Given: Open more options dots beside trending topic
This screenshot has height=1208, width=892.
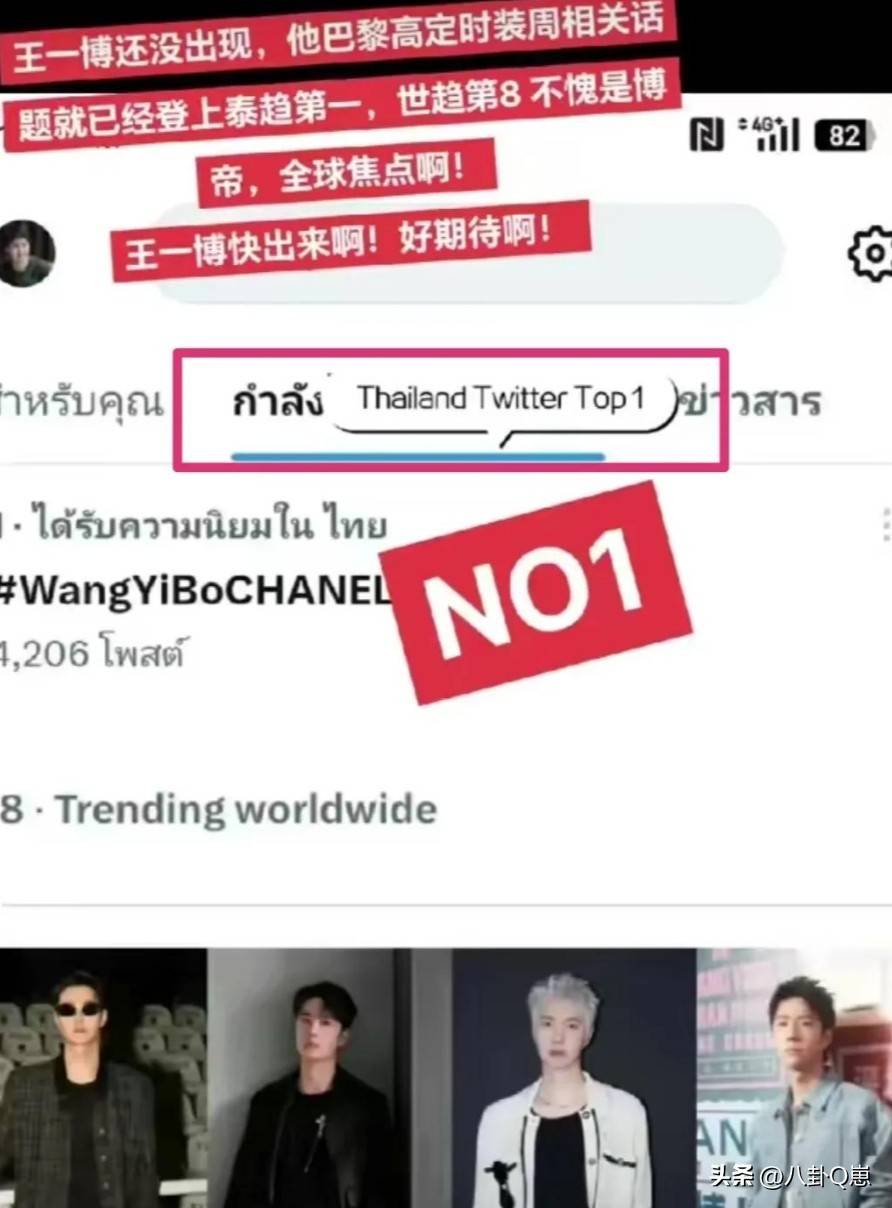Looking at the screenshot, I should point(886,525).
